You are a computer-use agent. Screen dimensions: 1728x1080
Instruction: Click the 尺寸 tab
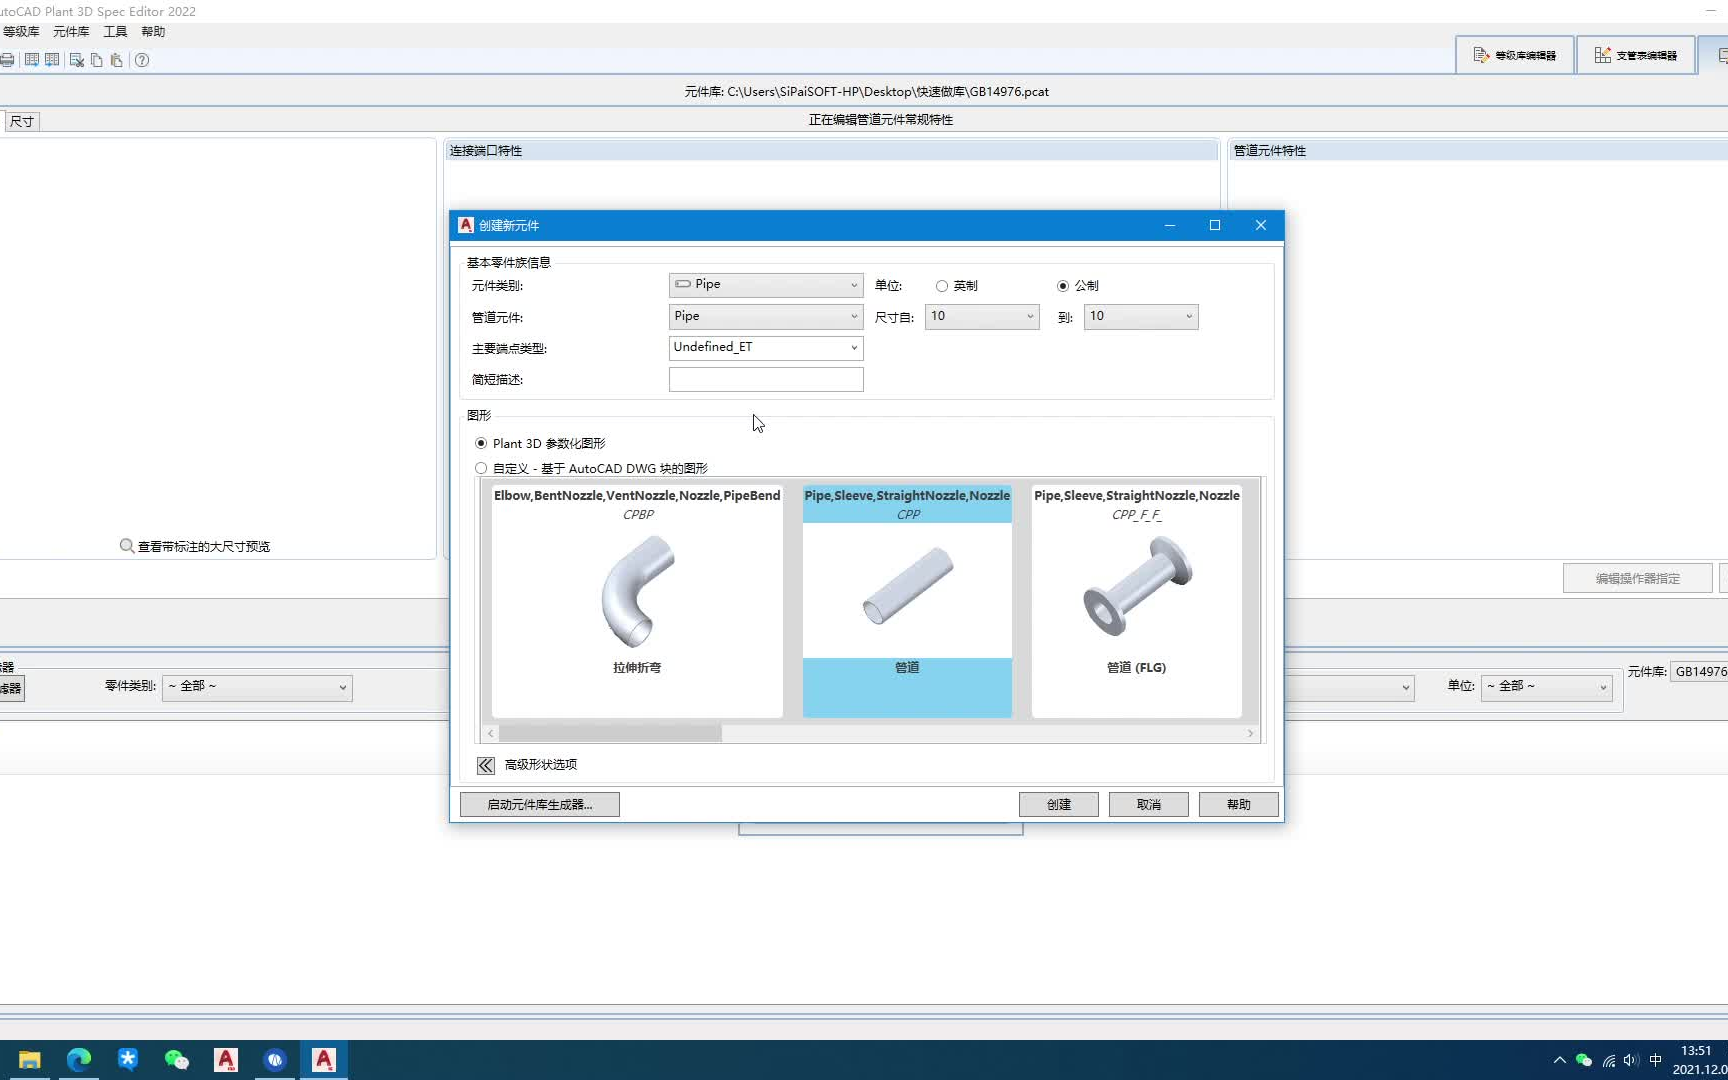click(x=22, y=121)
